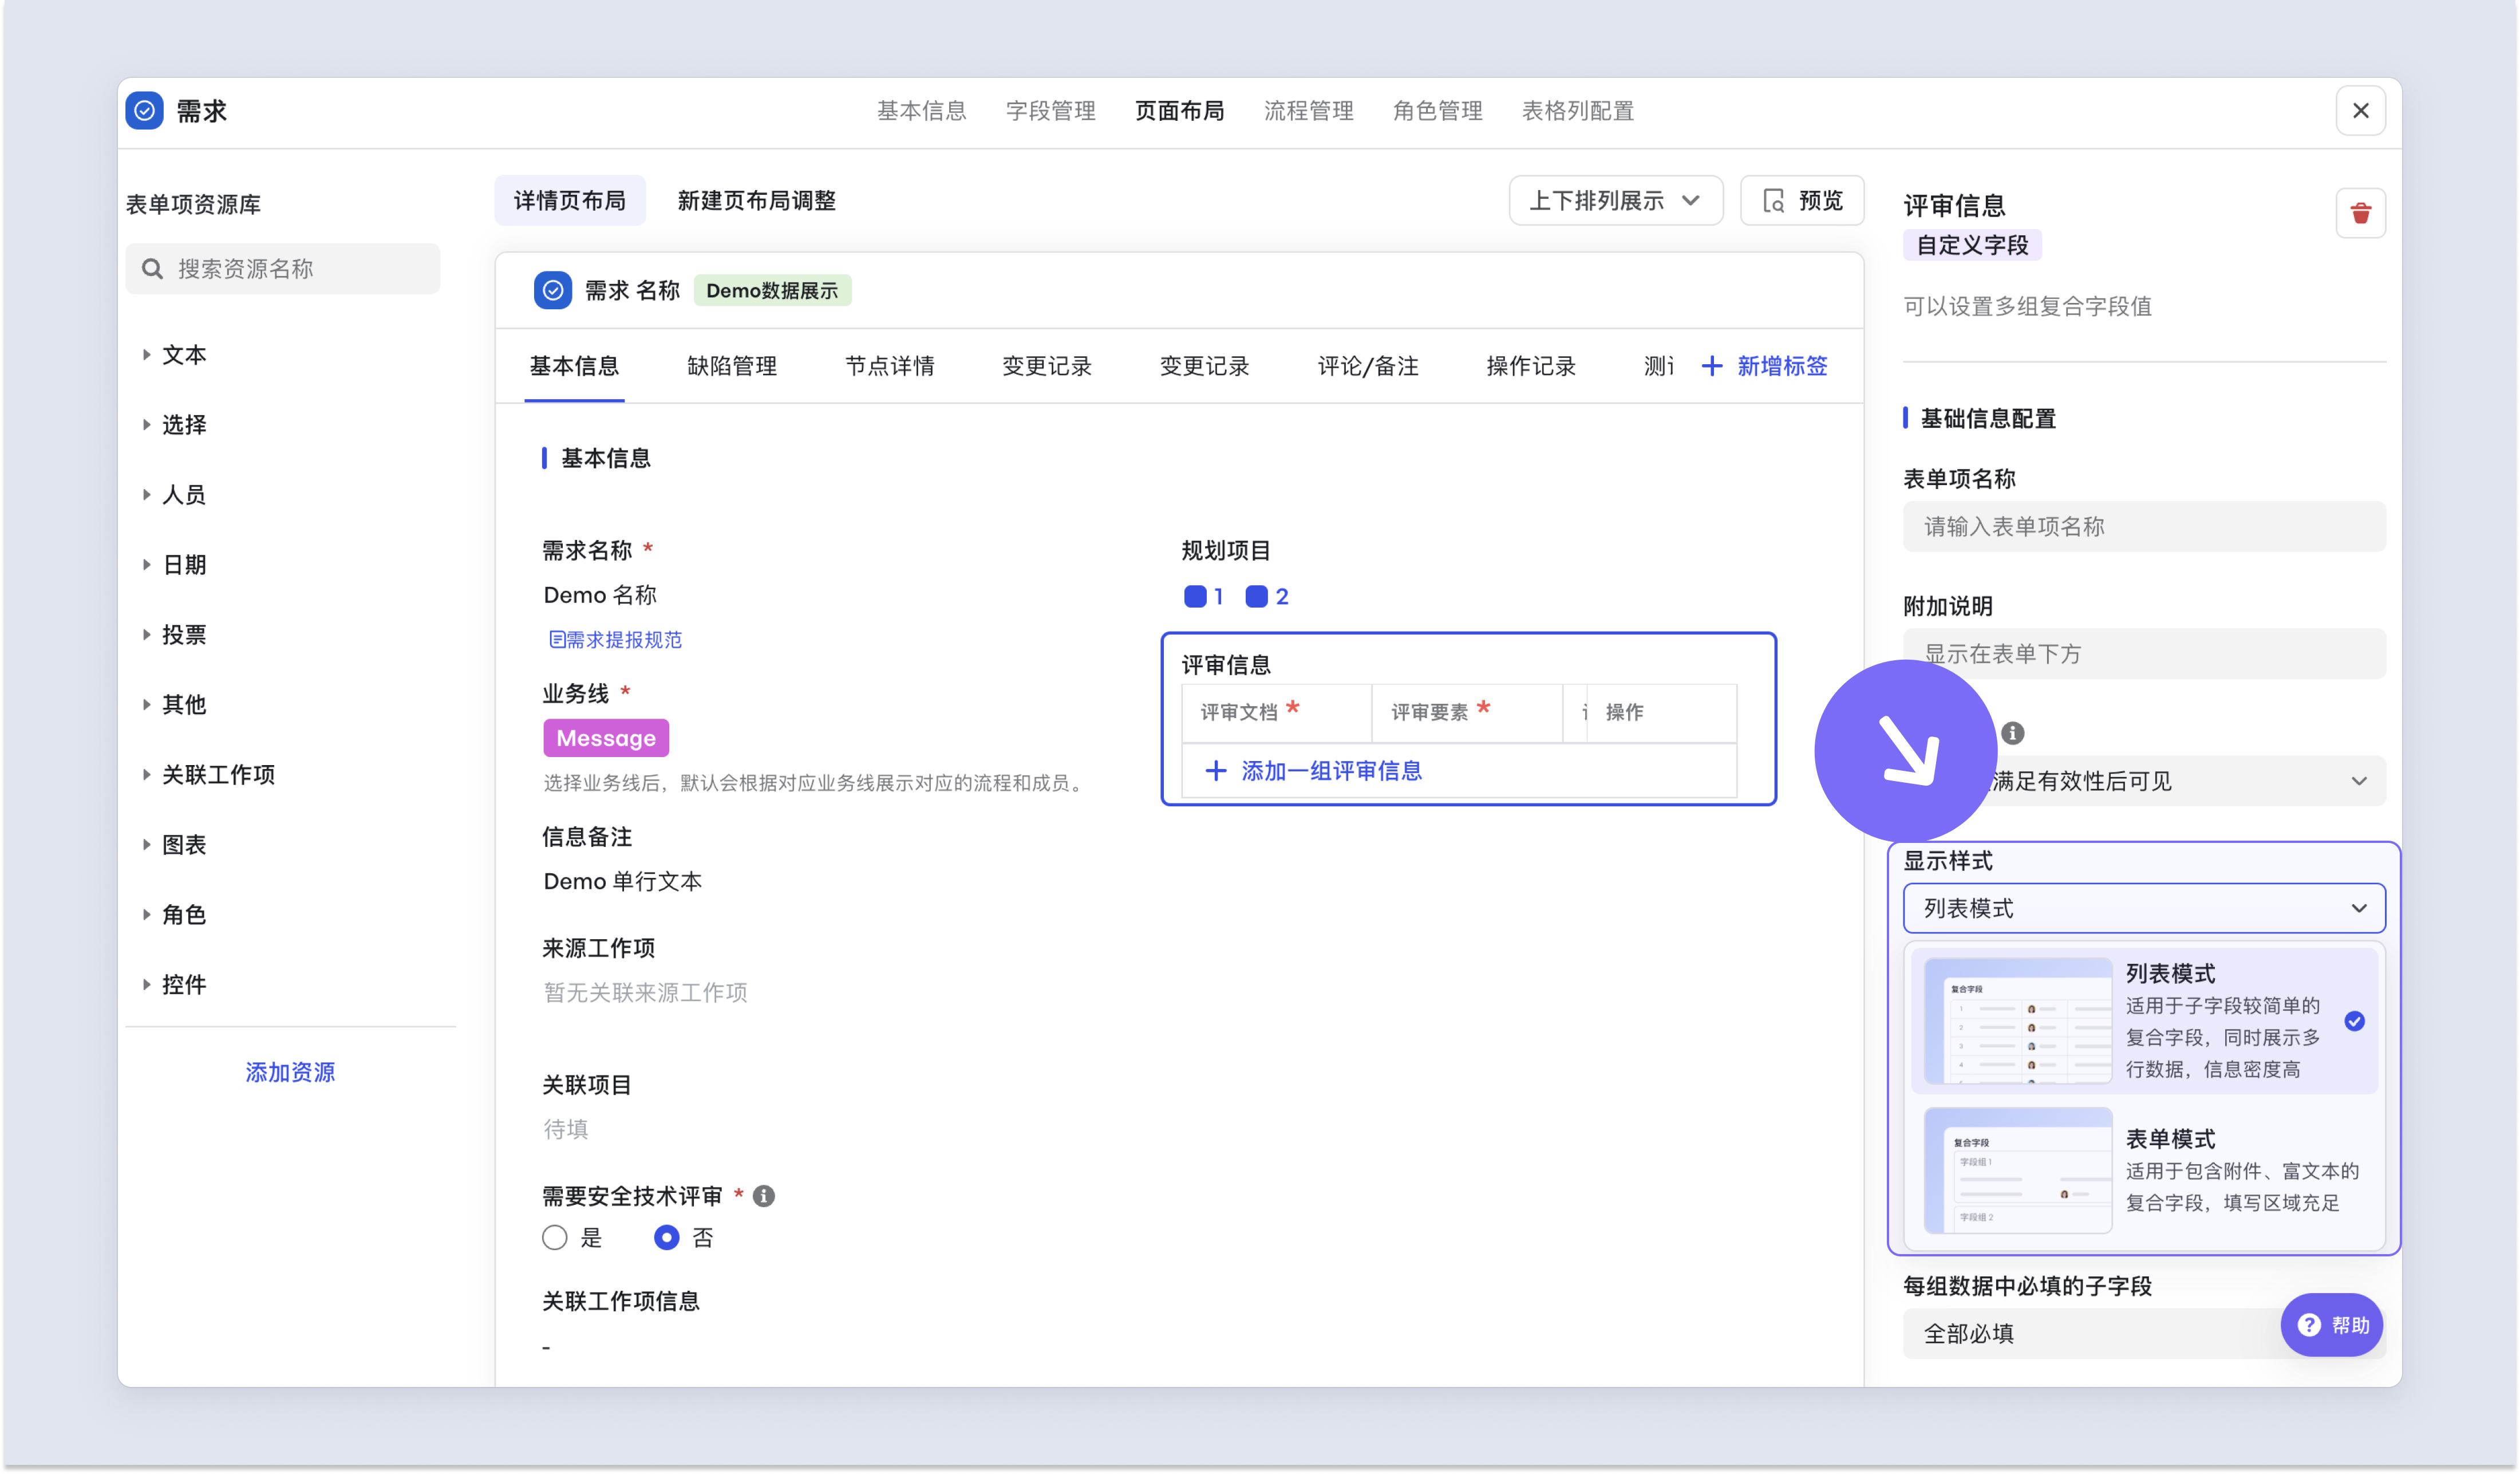Click the red trash delete icon
Viewport: 2520px width, 1474px height.
pos(2360,213)
